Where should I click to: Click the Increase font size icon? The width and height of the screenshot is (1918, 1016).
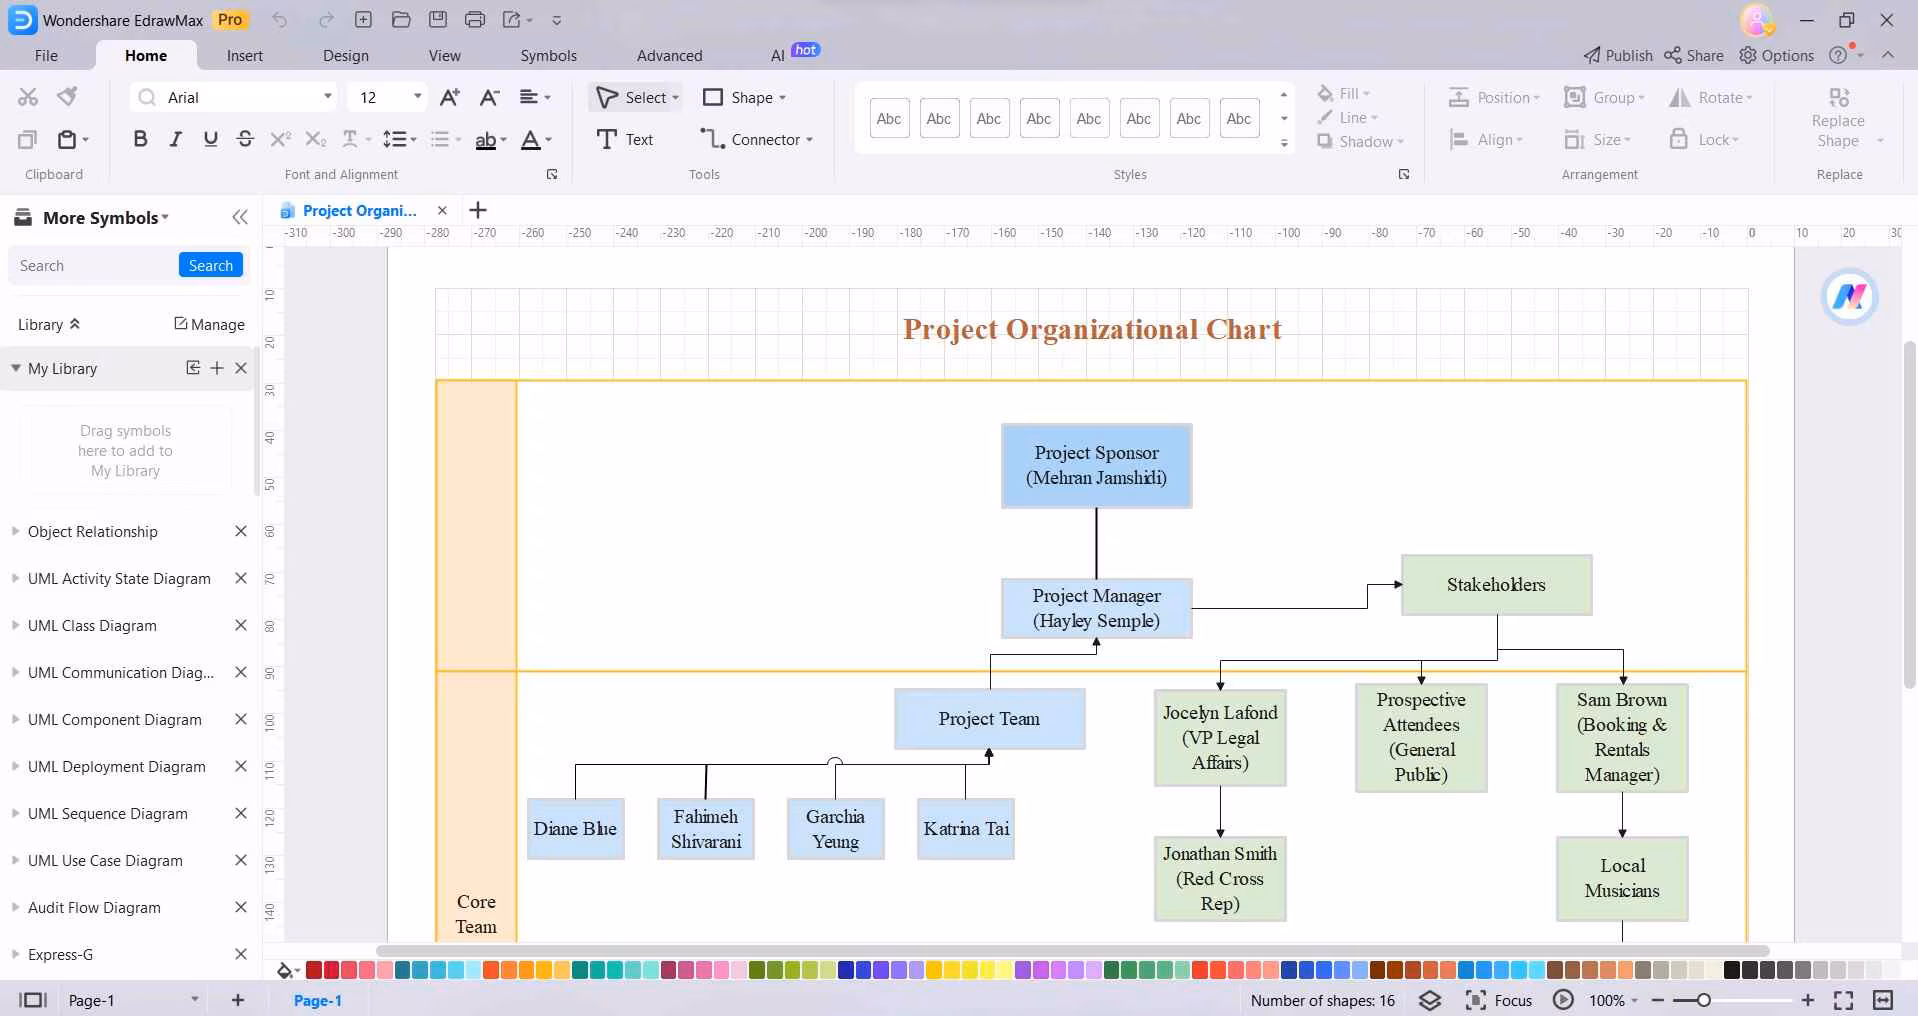click(x=450, y=97)
